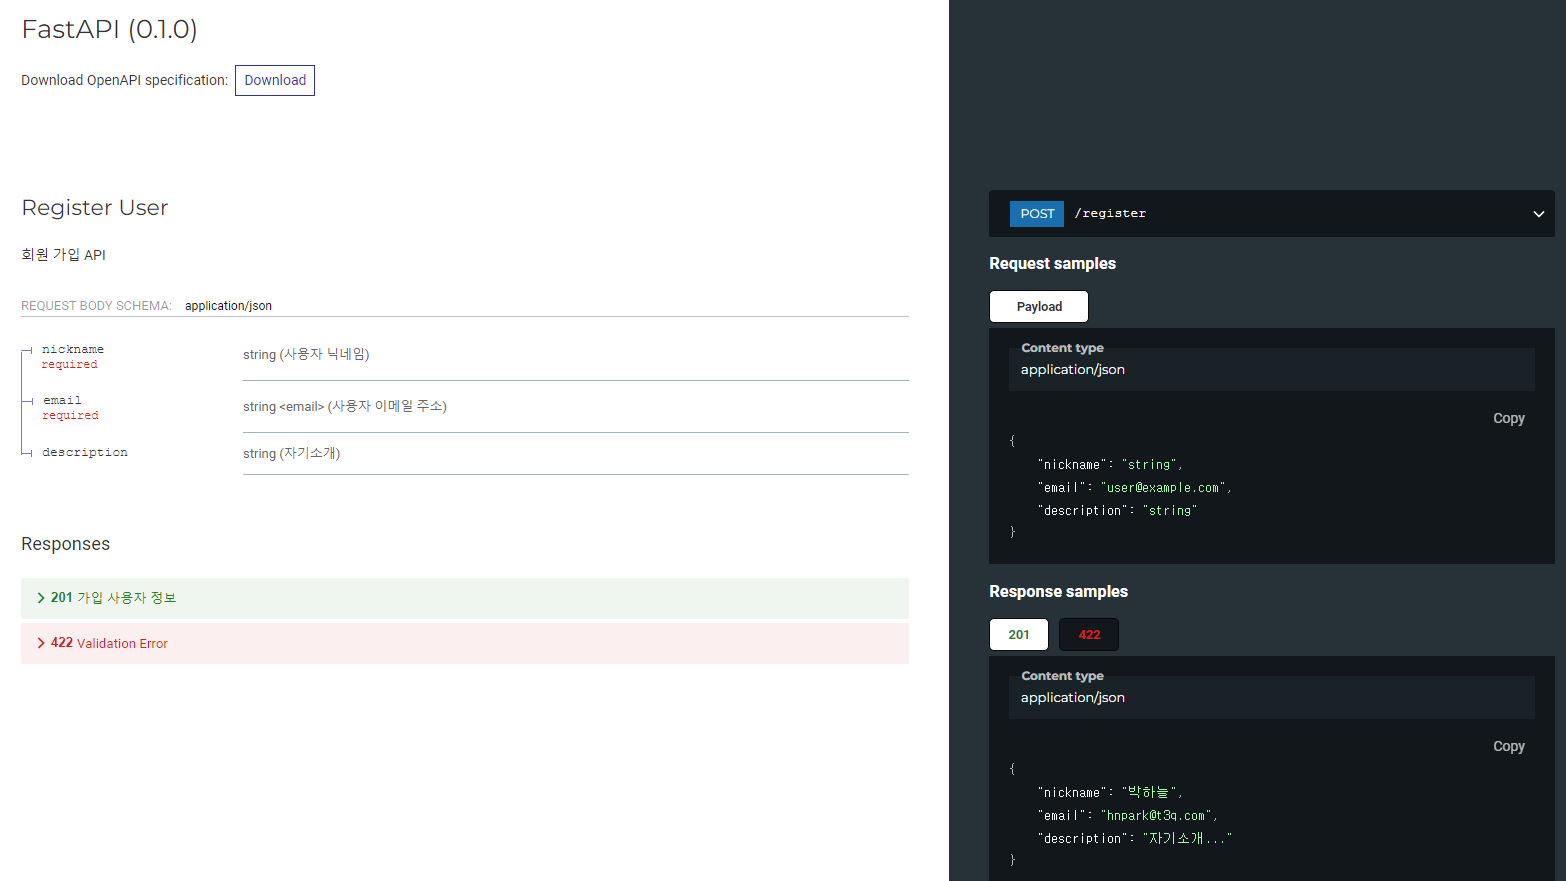
Task: Select the Payload request sample tab
Action: pyautogui.click(x=1039, y=307)
